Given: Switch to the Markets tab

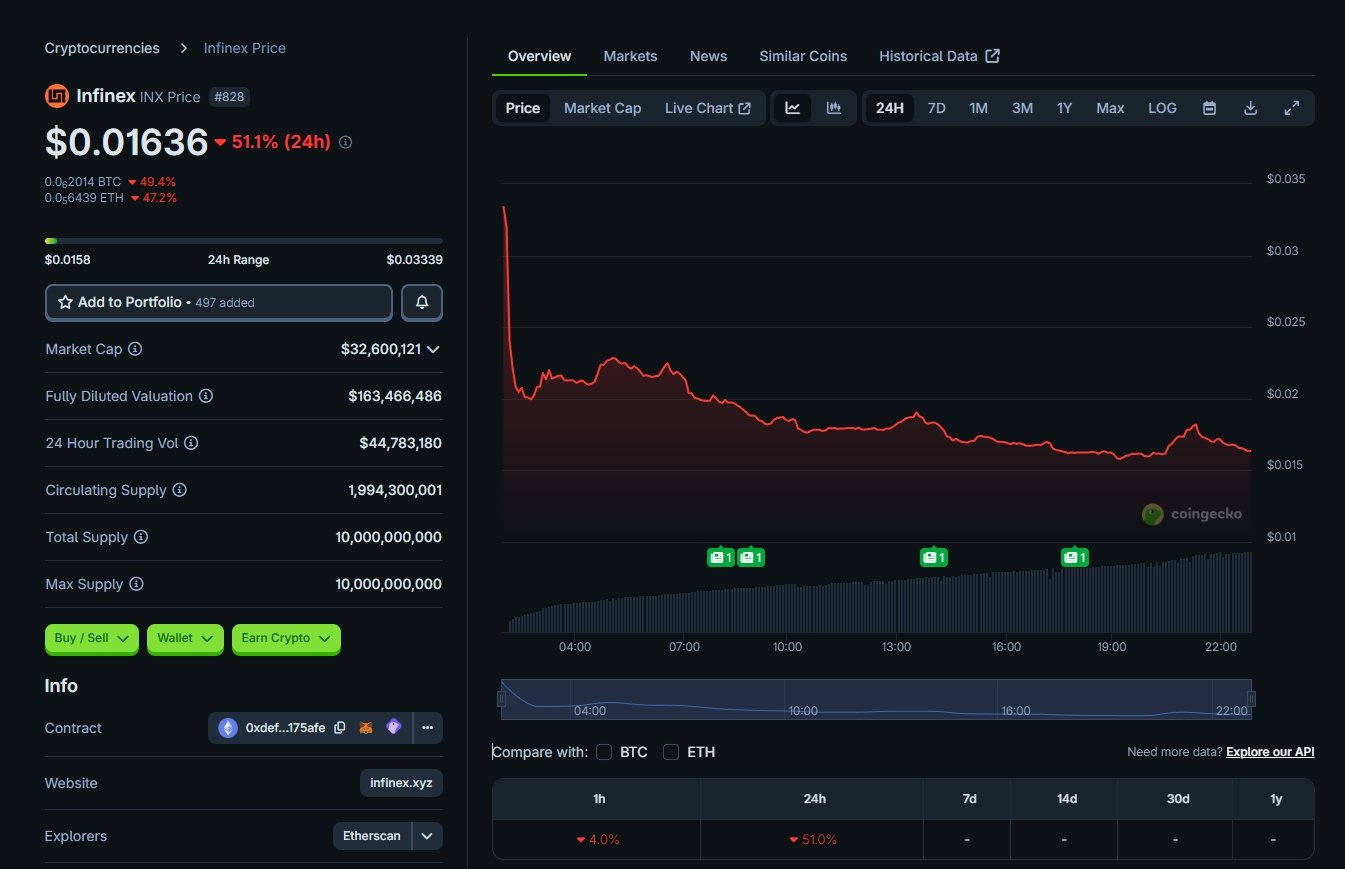Looking at the screenshot, I should pos(630,56).
